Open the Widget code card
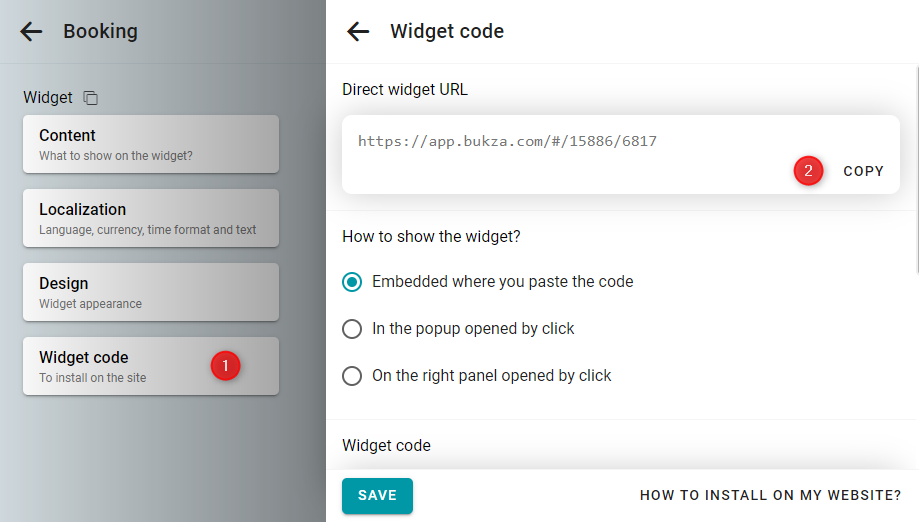The width and height of the screenshot is (919, 522). click(x=151, y=366)
